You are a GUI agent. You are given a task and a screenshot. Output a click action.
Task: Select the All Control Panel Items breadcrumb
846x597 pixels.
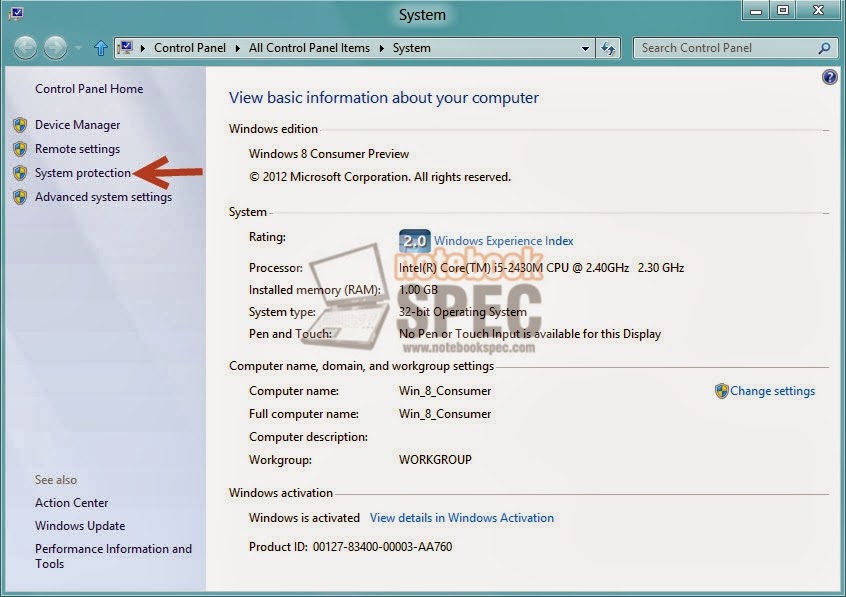pos(309,48)
